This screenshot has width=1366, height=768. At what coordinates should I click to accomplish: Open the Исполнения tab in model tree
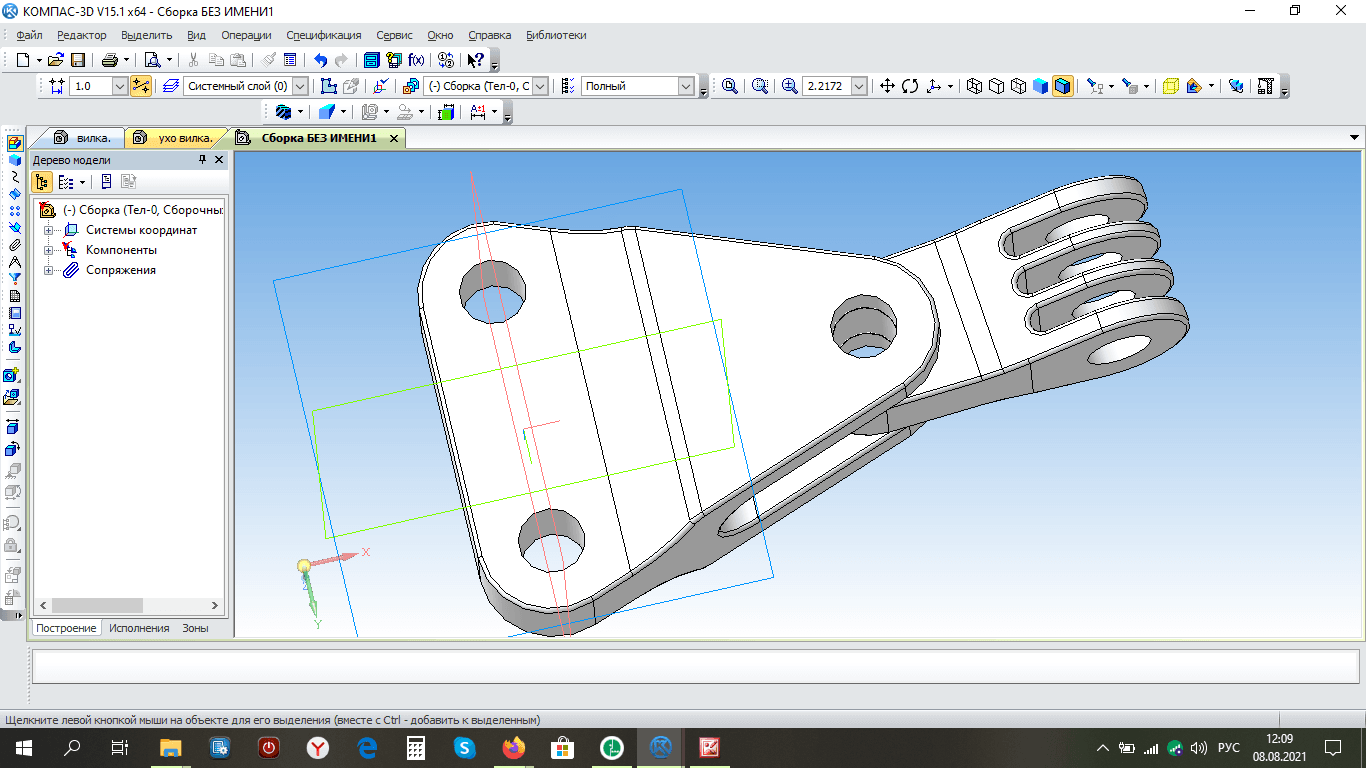coord(139,628)
